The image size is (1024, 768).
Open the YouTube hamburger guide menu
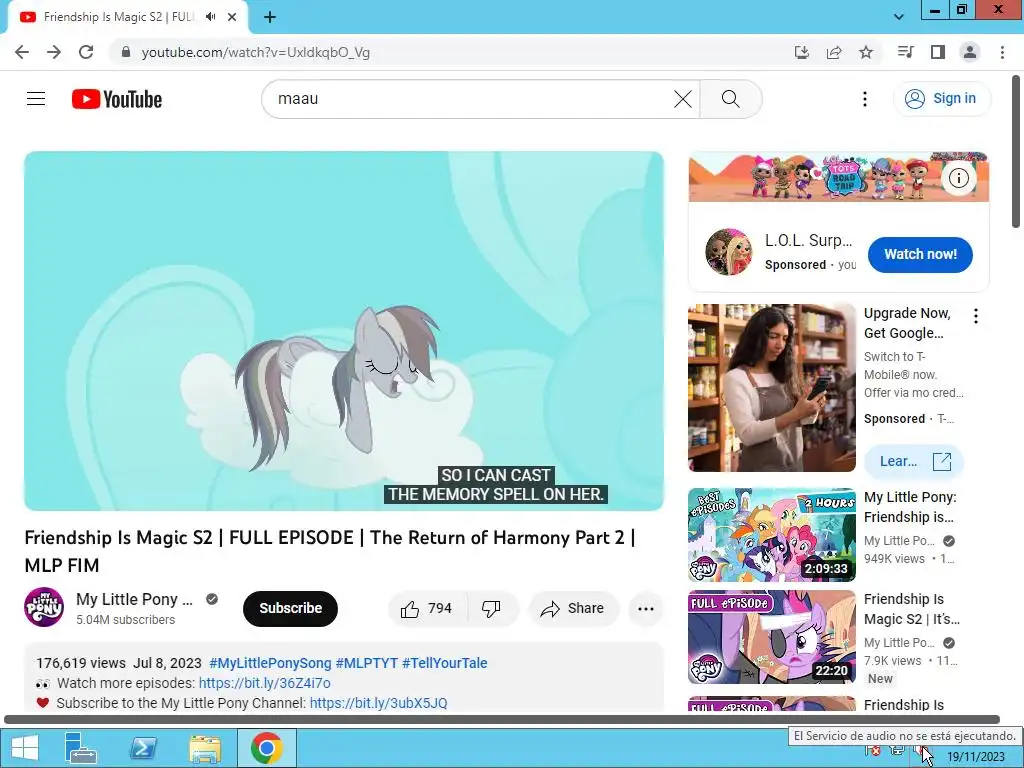tap(36, 99)
